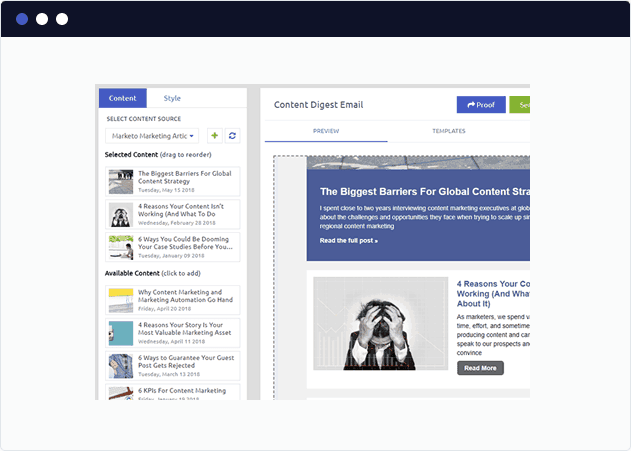Image resolution: width=631 pixels, height=451 pixels.
Task: Add Why Content Marketing and Marketing Automation article
Action: pyautogui.click(x=173, y=300)
